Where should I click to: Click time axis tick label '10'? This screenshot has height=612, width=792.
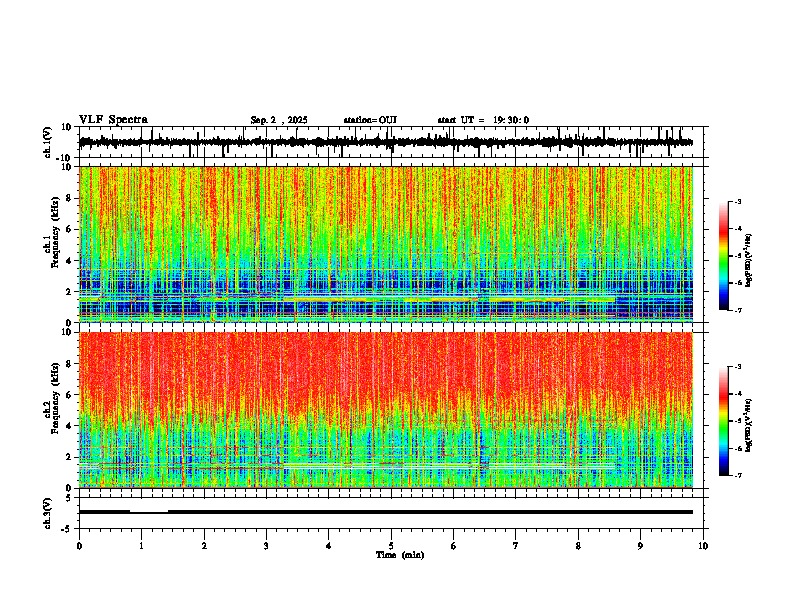coord(703,546)
